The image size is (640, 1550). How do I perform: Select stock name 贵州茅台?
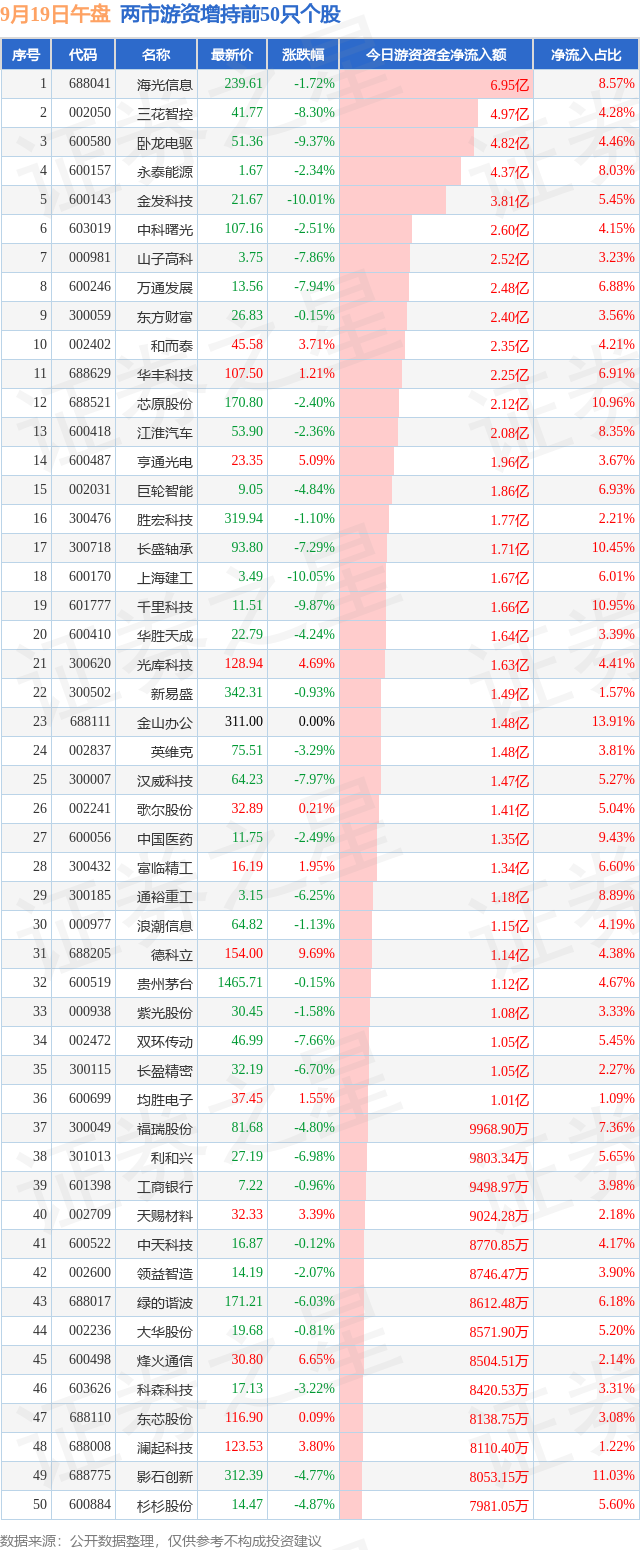tap(165, 984)
